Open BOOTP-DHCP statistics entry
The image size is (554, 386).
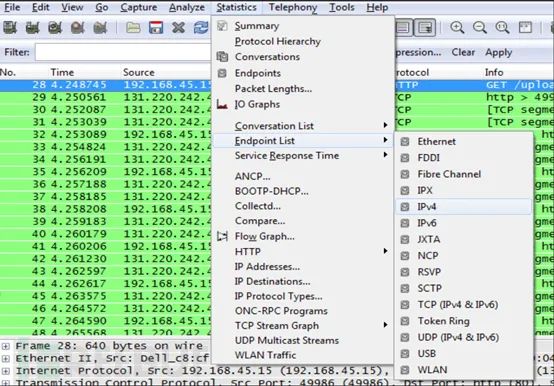272,191
